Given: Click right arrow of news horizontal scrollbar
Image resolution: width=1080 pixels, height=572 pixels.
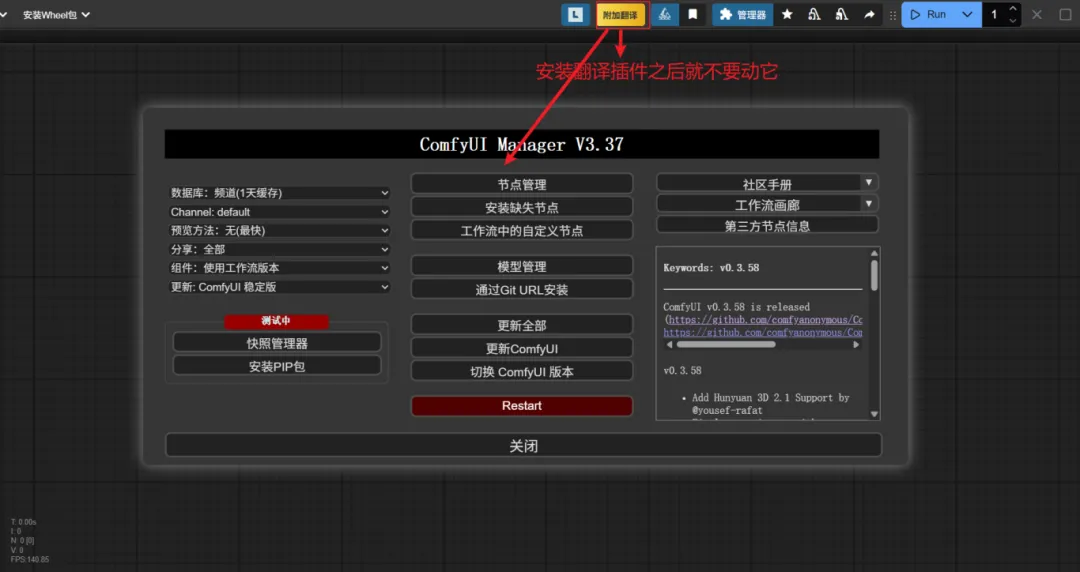Looking at the screenshot, I should coord(856,345).
